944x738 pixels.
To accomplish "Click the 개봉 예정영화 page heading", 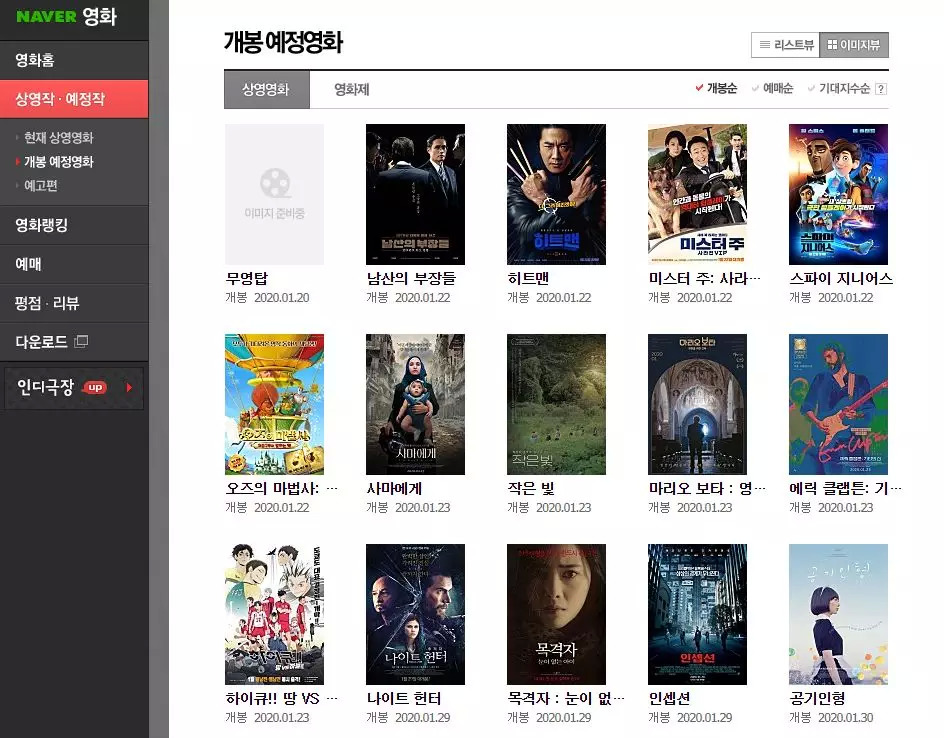I will click(284, 42).
